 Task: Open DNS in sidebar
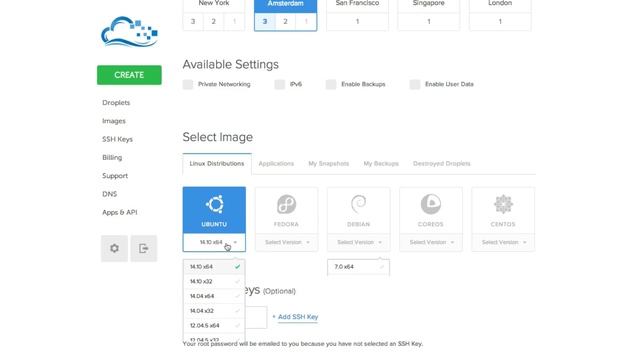pyautogui.click(x=109, y=194)
